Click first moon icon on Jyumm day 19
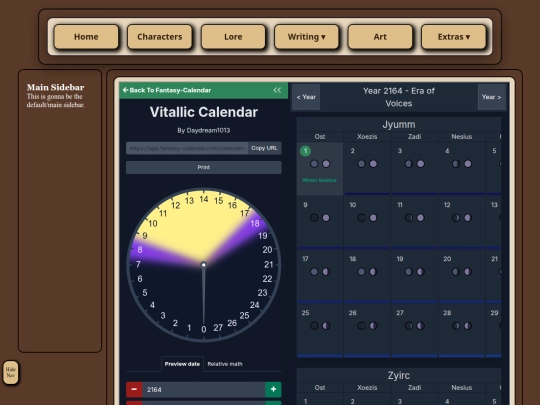Viewport: 540px width, 405px height. click(x=408, y=272)
